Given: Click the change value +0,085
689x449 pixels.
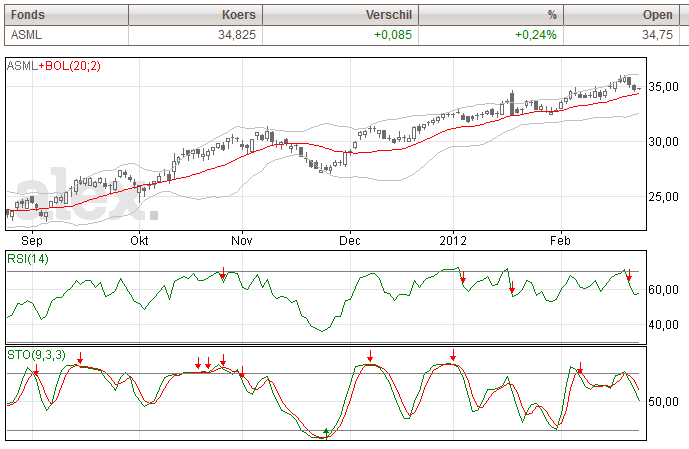Looking at the screenshot, I should click(x=393, y=35).
